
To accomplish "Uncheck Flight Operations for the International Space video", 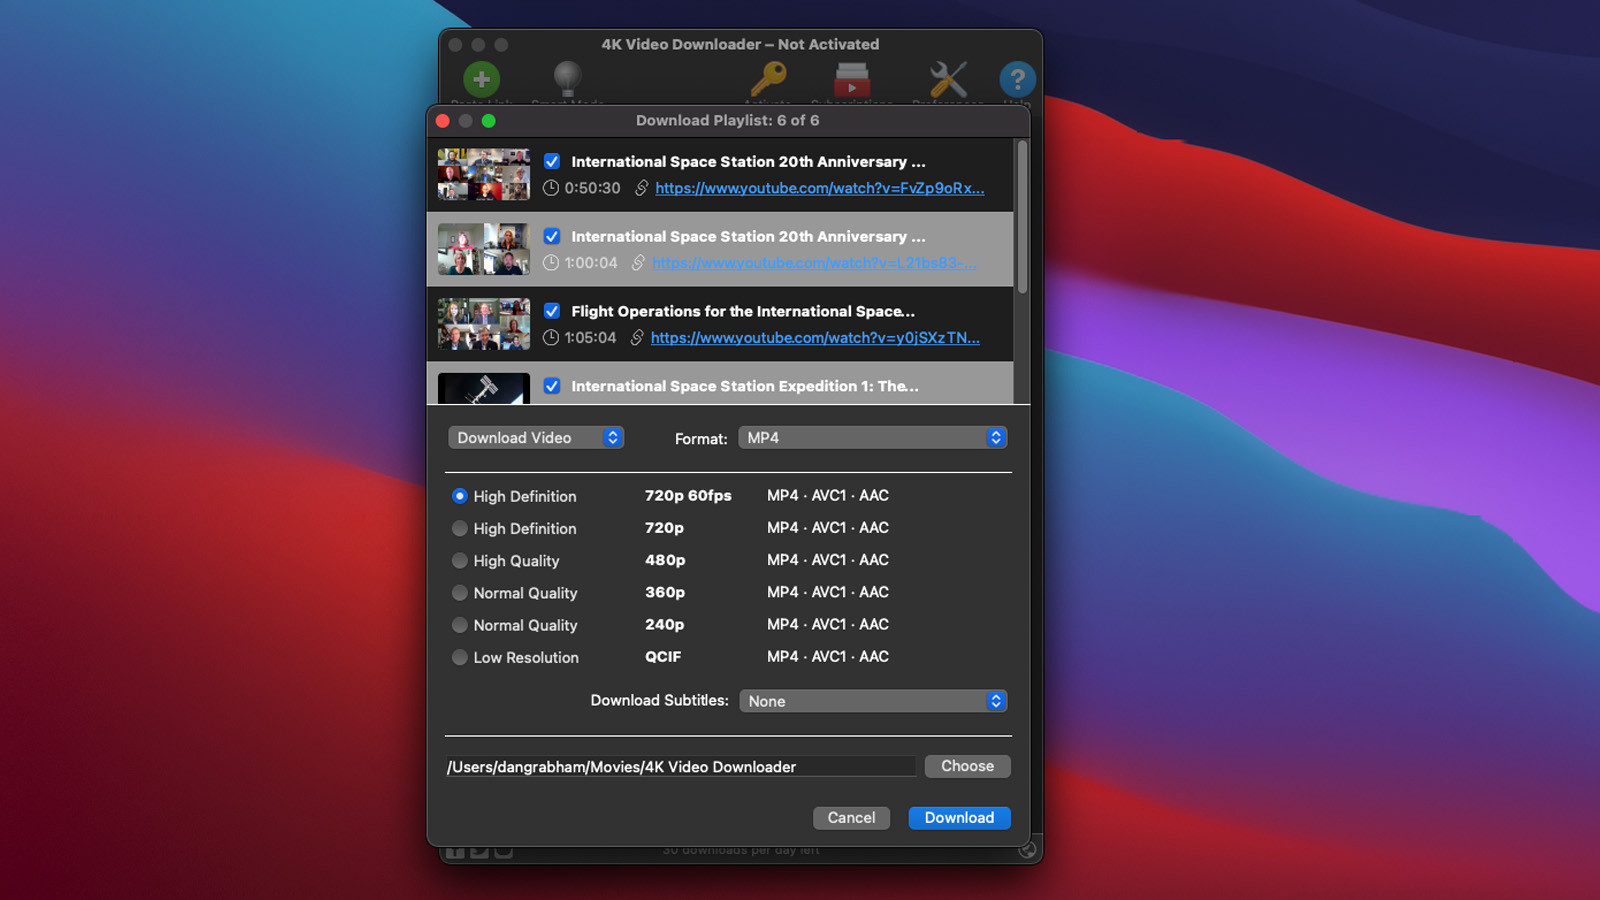I will click(x=552, y=311).
